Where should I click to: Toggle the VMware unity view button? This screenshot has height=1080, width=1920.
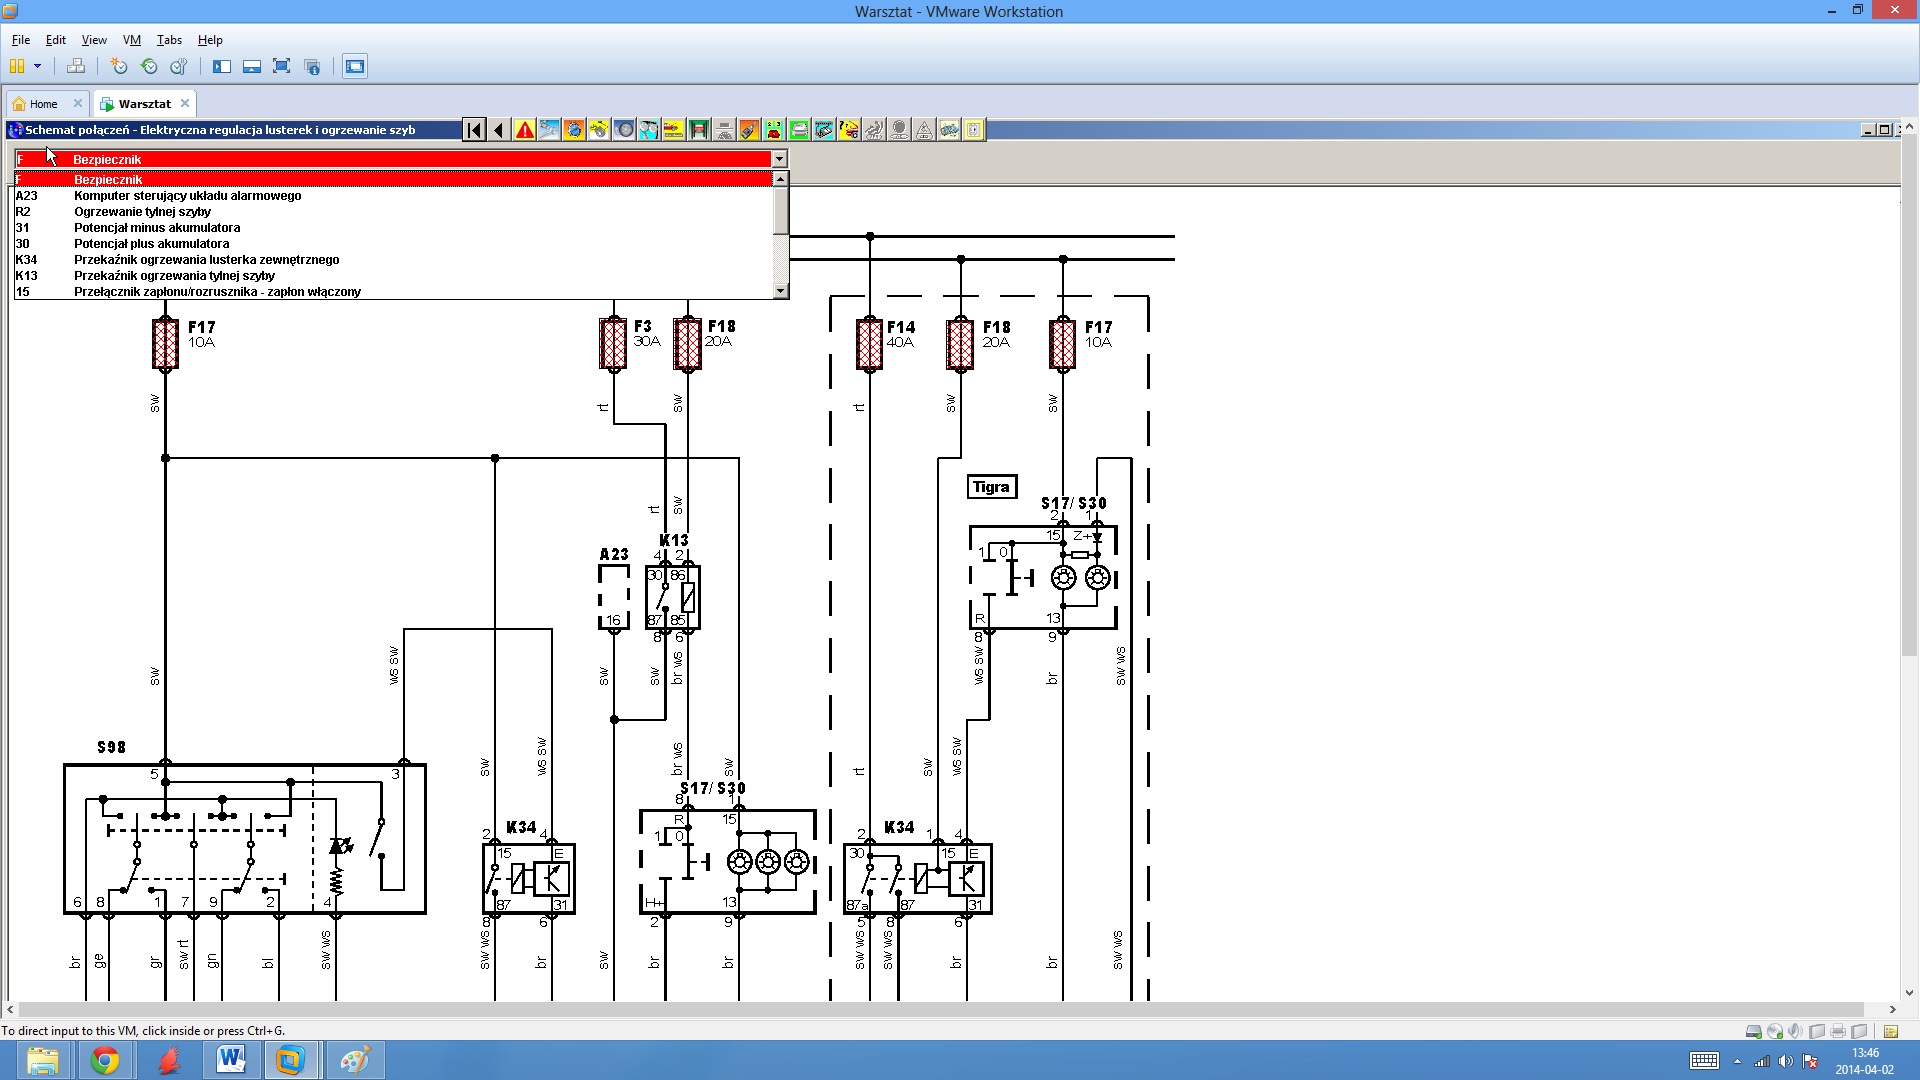pyautogui.click(x=313, y=67)
